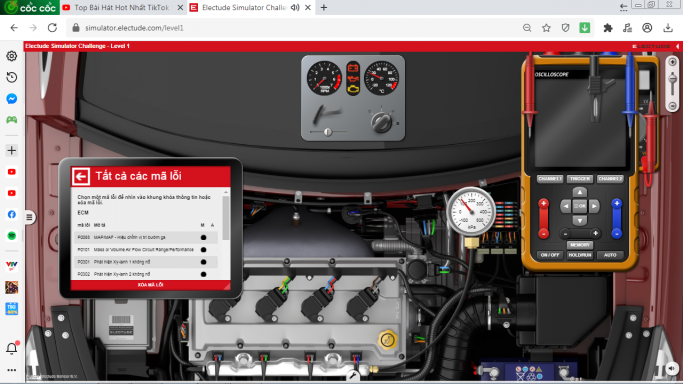
Task: Collapse the Electude header arrow
Action: click(677, 46)
